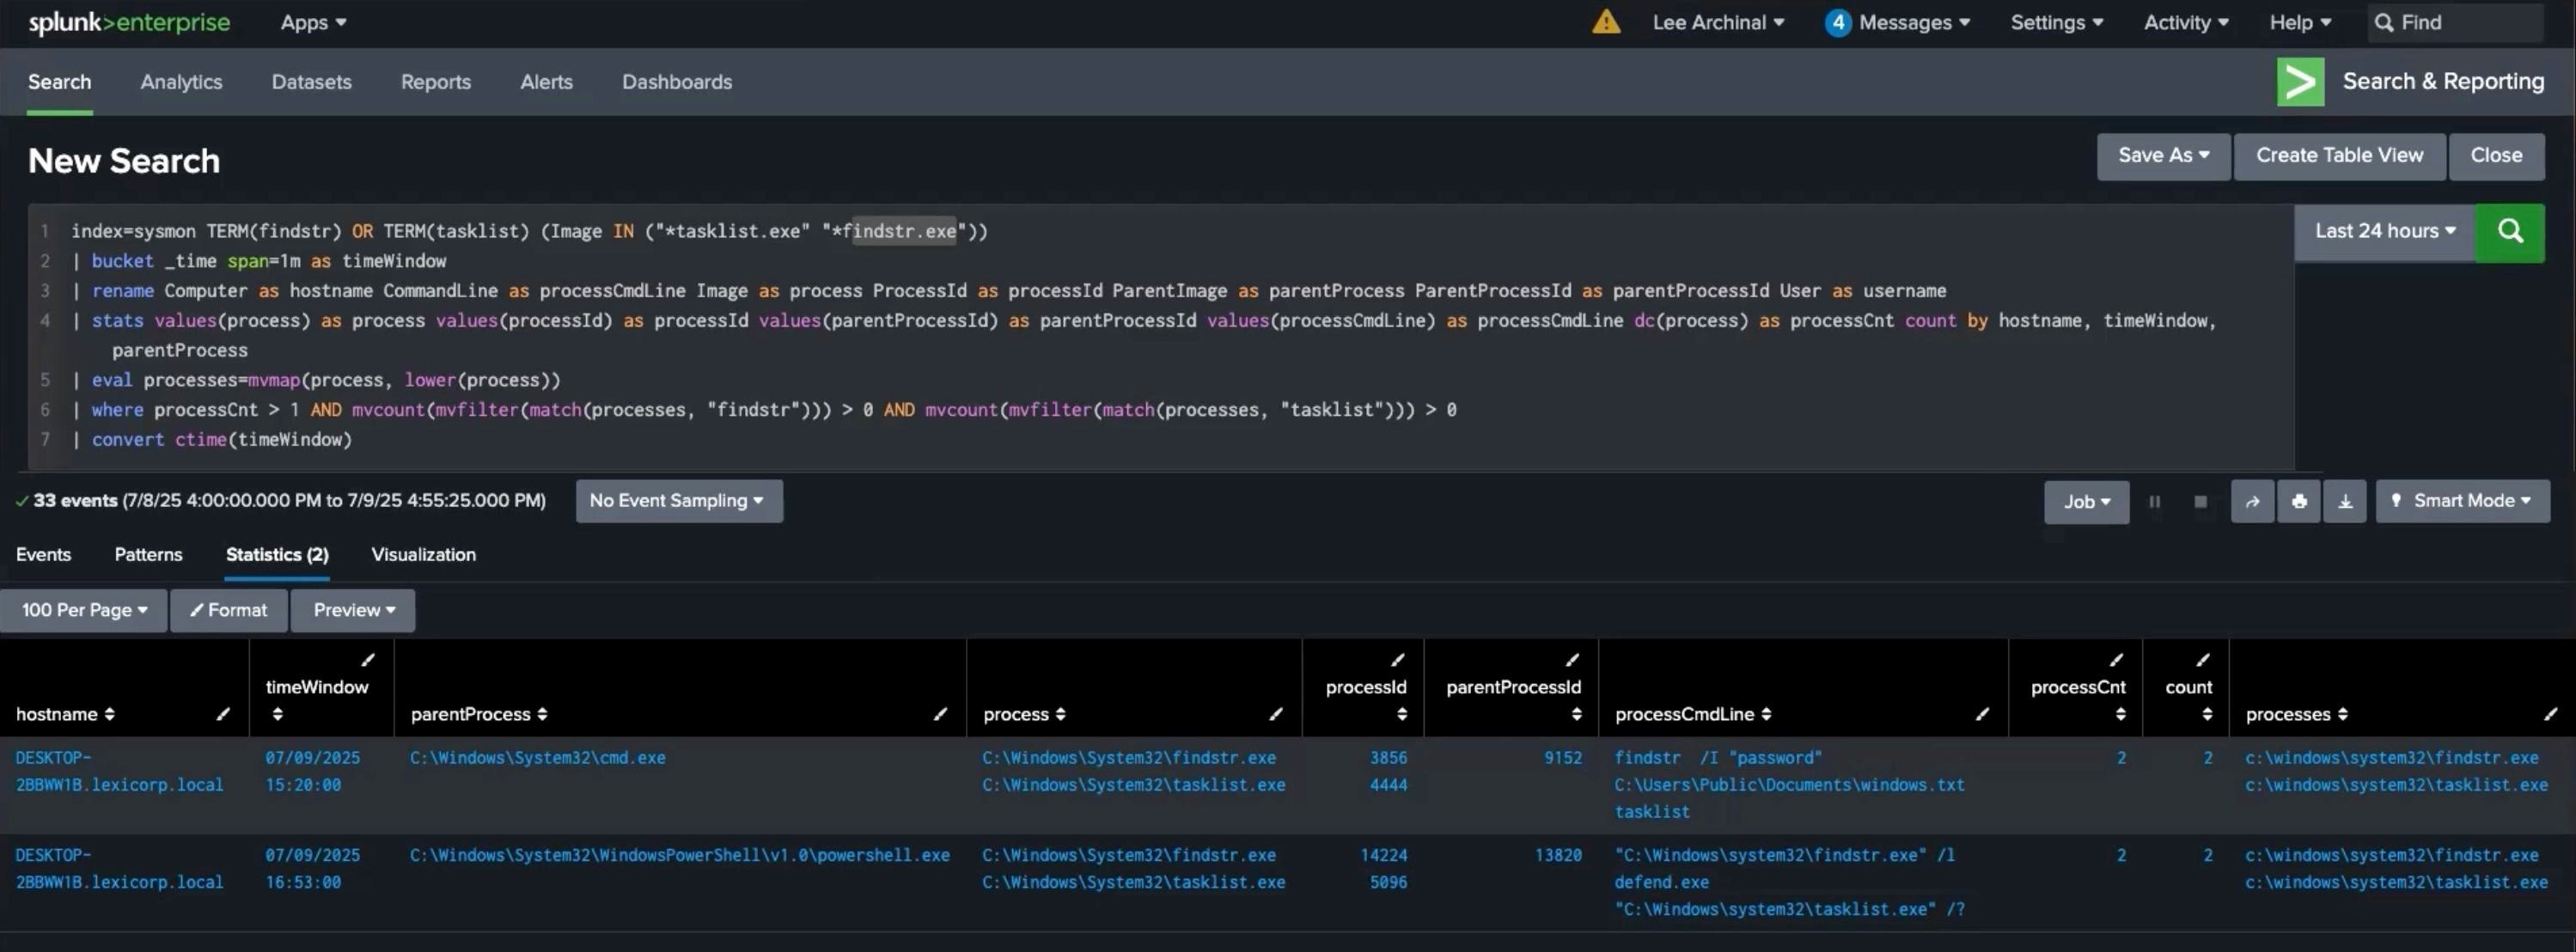Sort by the processCnt column
The image size is (2576, 952).
pyautogui.click(x=2120, y=714)
